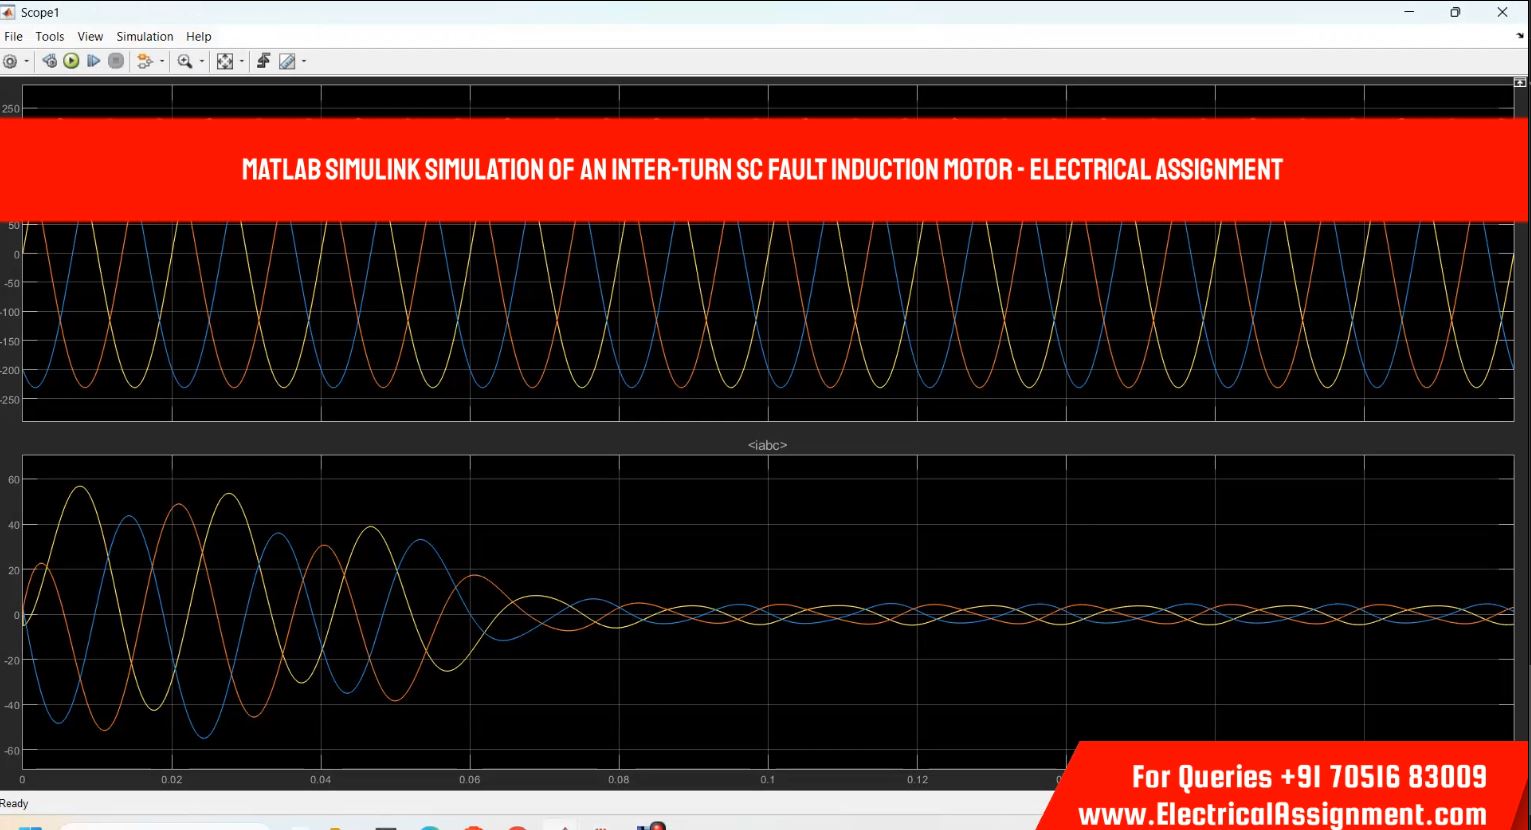Click the Step Forward button
Screen dimensions: 1531x830
pos(93,61)
